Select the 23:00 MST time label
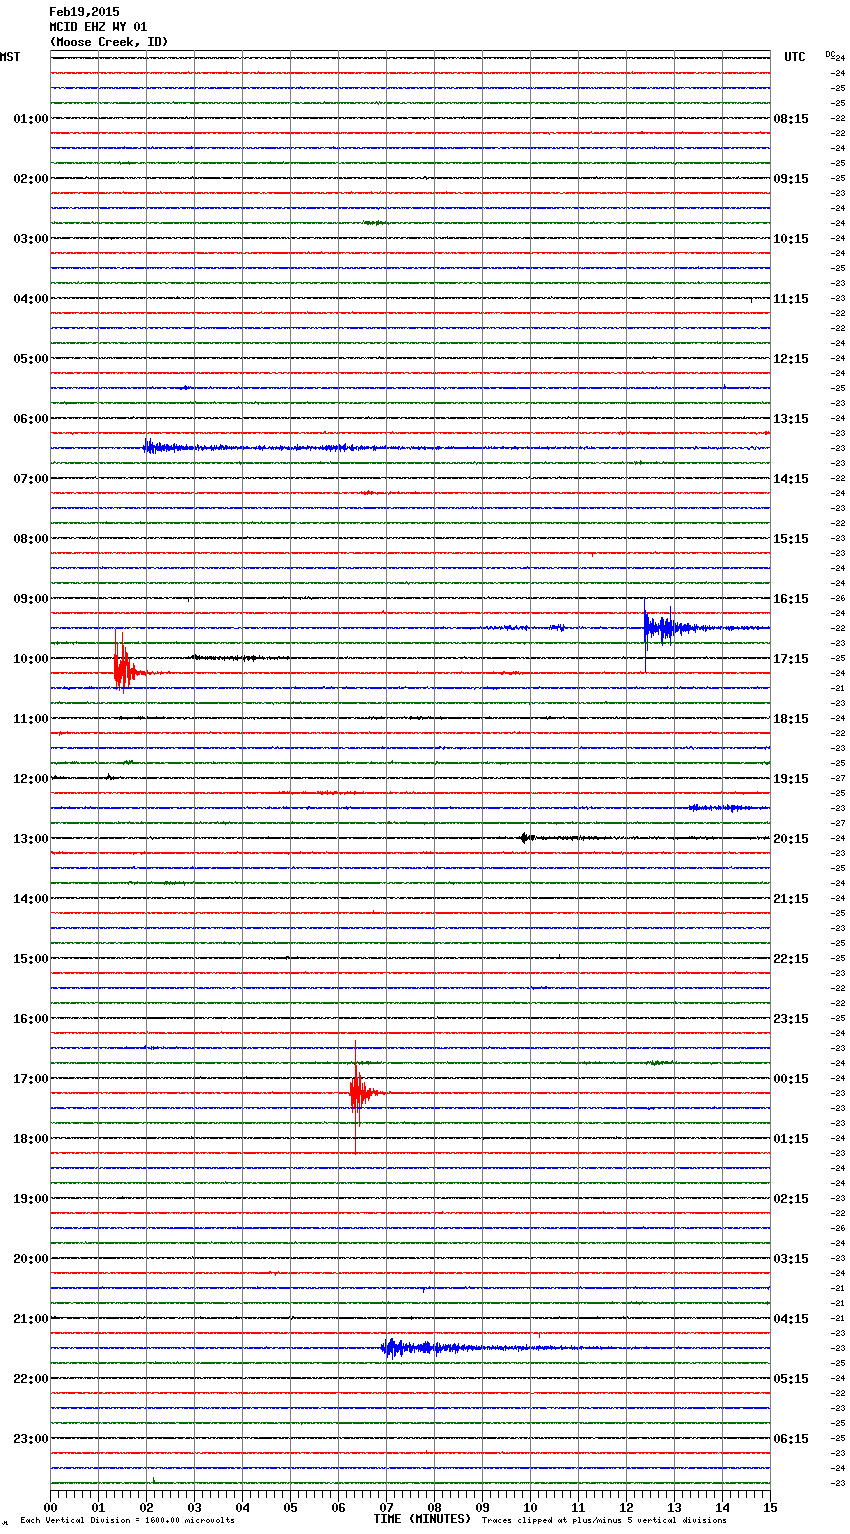Viewport: 850px width, 1534px height. click(x=30, y=1439)
